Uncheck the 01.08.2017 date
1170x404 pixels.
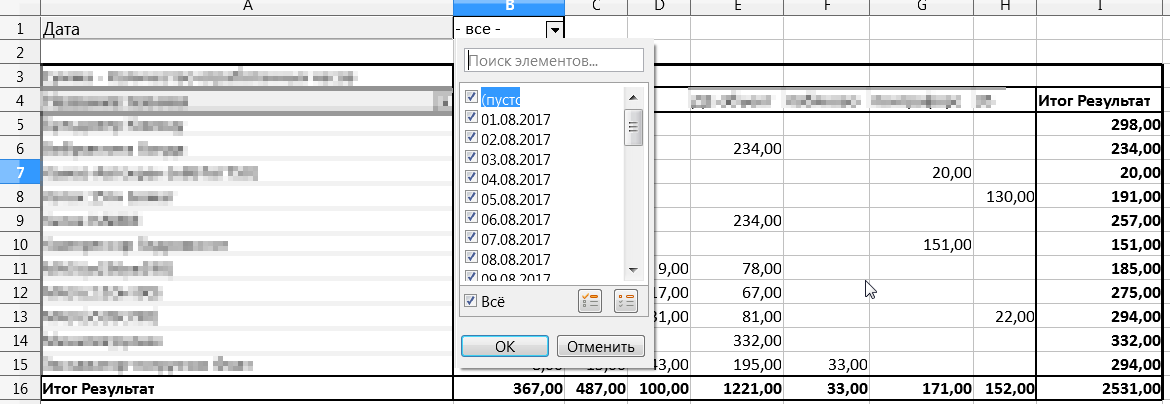(x=471, y=116)
